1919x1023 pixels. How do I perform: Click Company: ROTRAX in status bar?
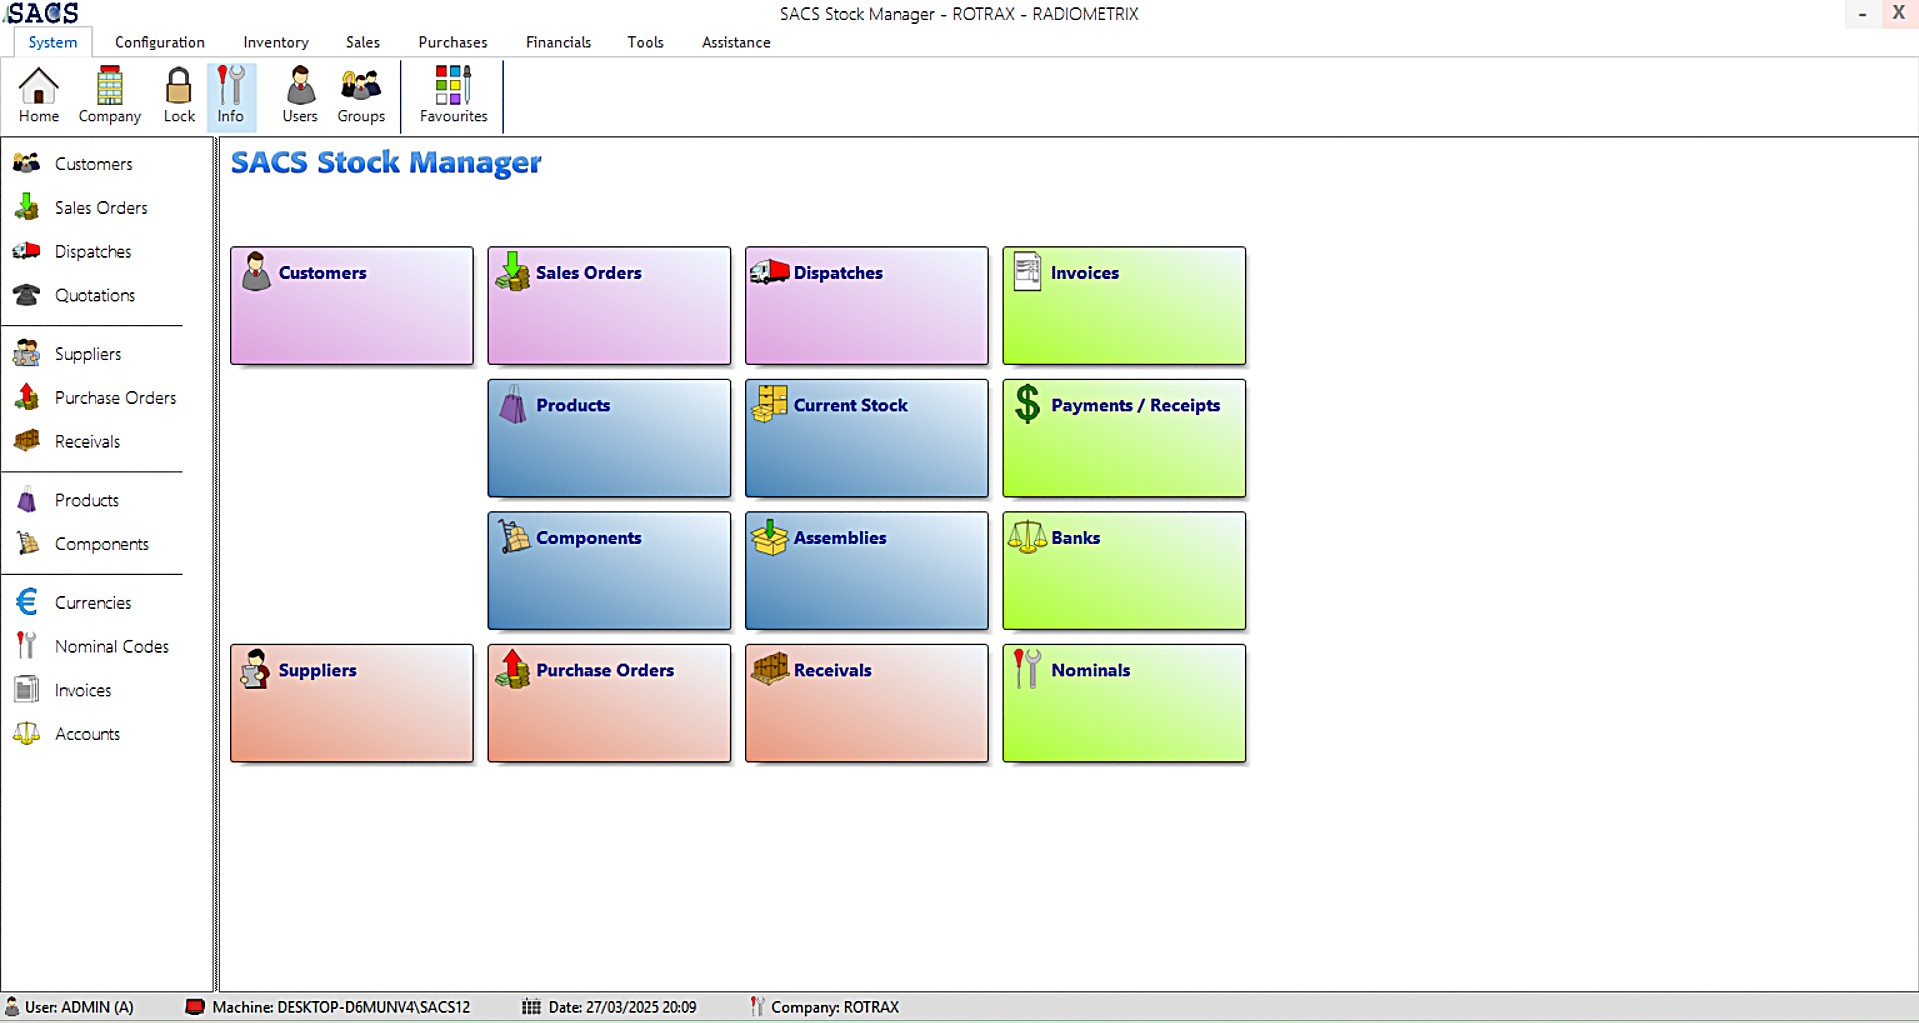(825, 1007)
